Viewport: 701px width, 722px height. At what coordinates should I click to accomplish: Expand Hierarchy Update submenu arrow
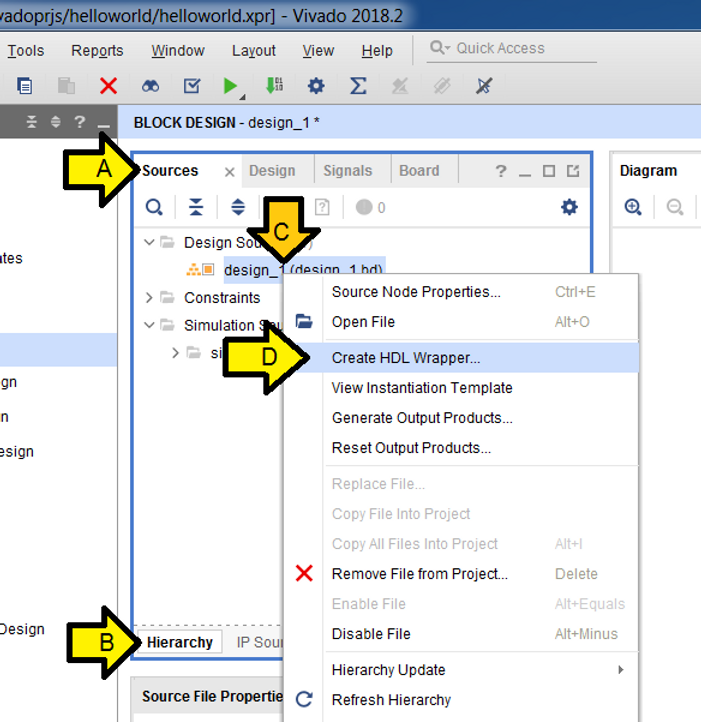click(621, 670)
